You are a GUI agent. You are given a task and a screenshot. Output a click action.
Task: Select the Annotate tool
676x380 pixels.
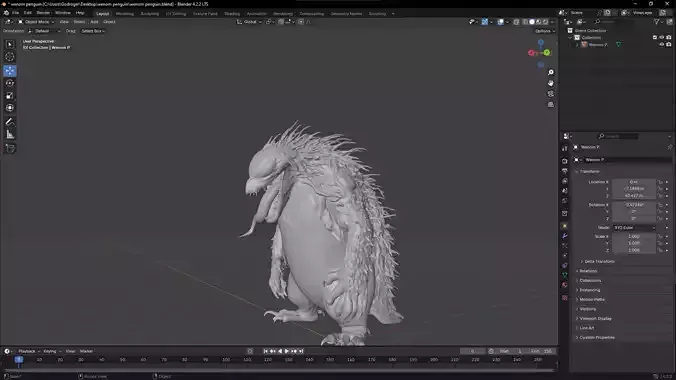coord(9,122)
